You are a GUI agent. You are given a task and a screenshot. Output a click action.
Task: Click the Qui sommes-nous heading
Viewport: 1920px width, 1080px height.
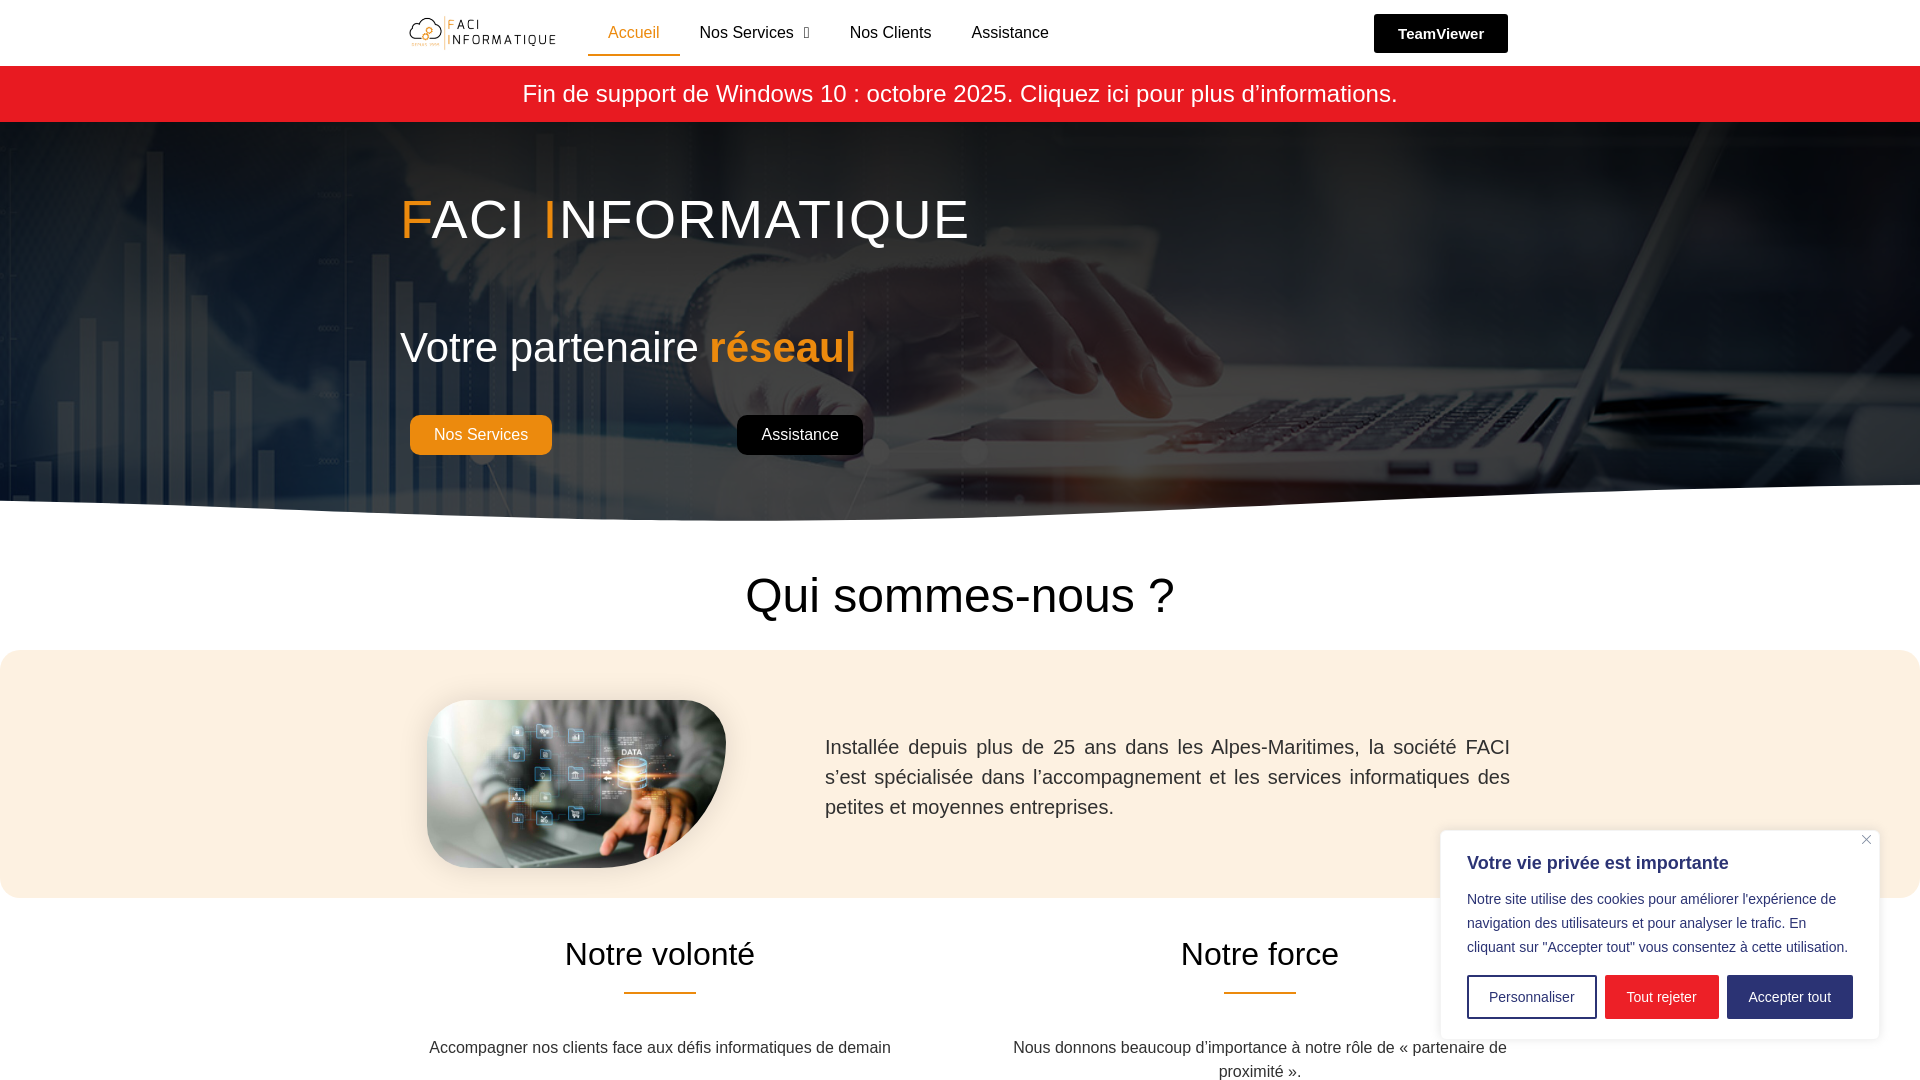[x=959, y=595]
